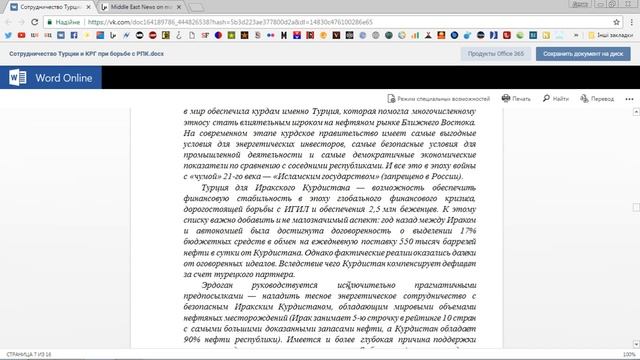Screen dimensions: 640x360
Task: Click the accessibility mode icon
Action: 391,99
